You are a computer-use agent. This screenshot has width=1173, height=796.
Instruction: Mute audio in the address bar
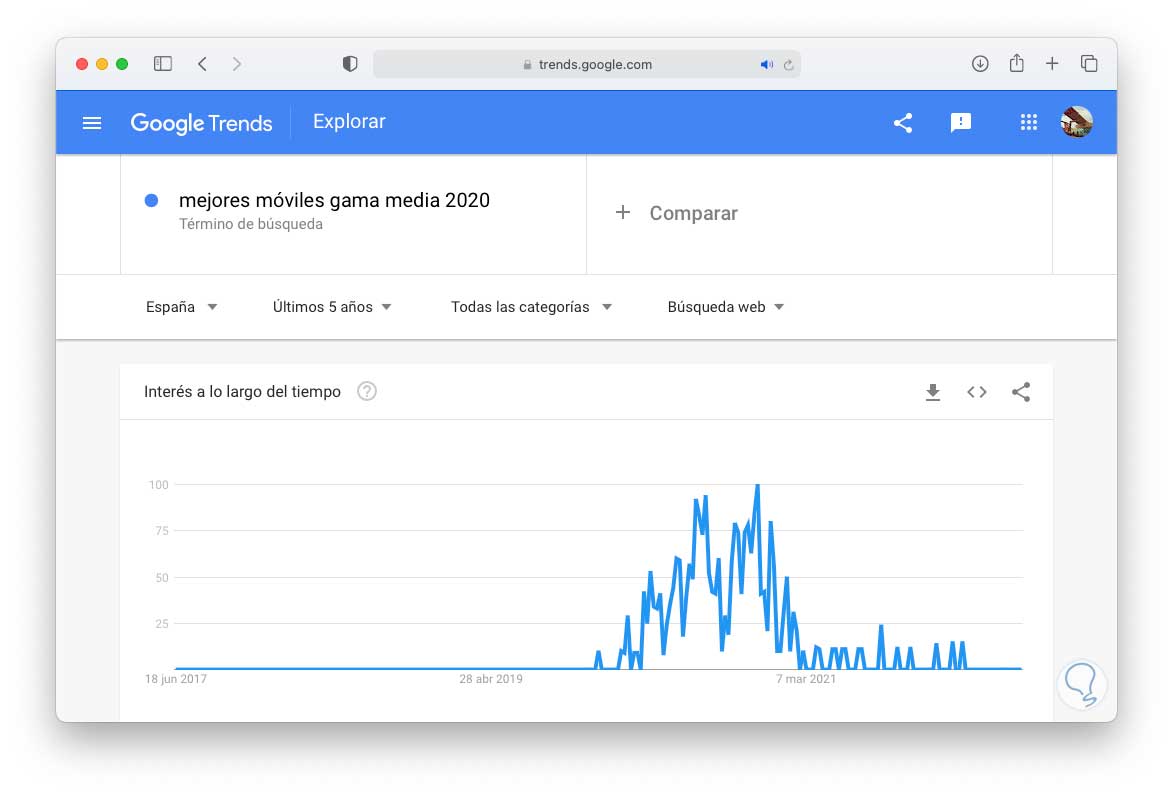click(766, 64)
